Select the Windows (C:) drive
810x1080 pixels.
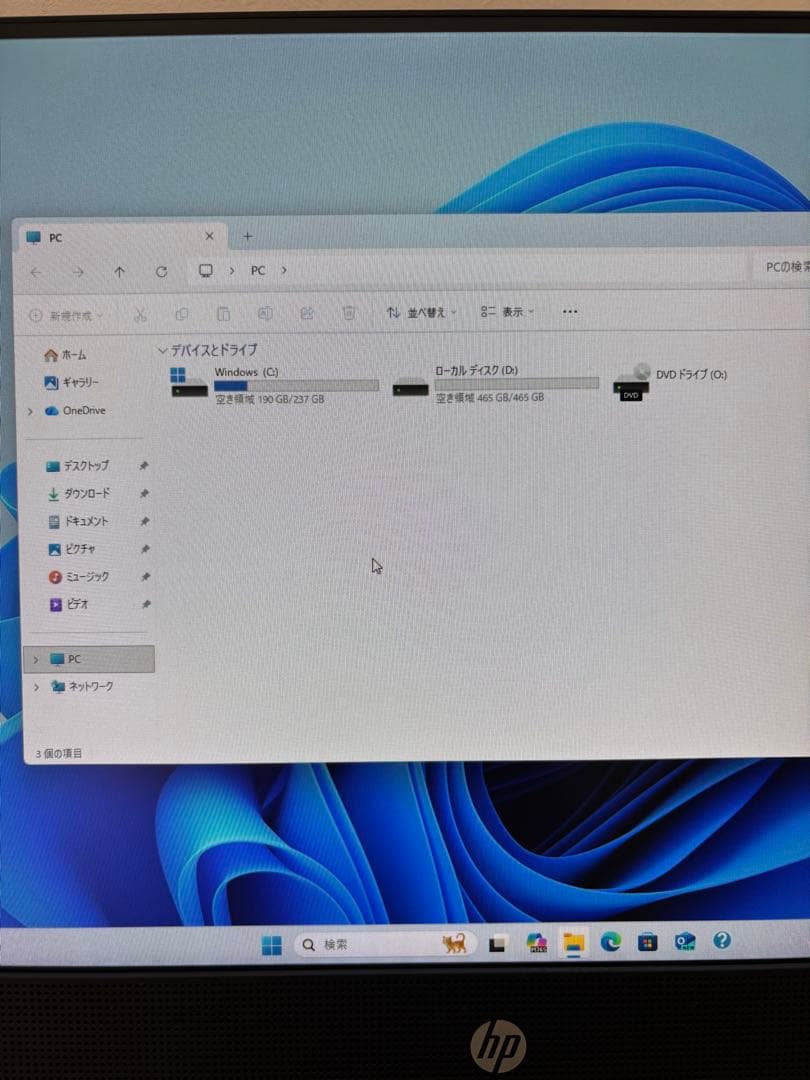(275, 384)
